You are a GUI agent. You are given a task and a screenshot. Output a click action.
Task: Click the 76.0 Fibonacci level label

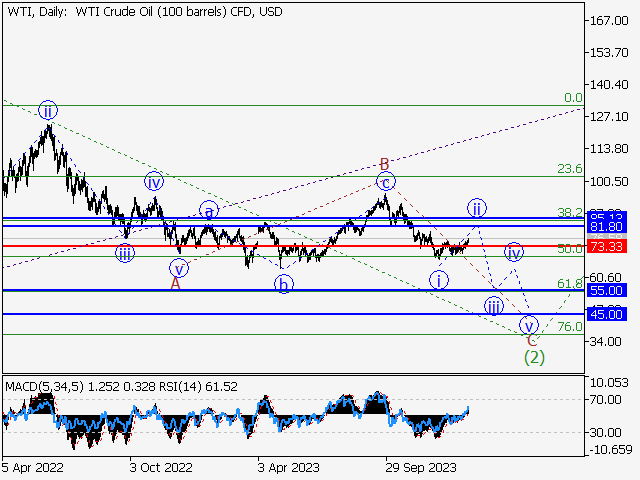tap(570, 327)
